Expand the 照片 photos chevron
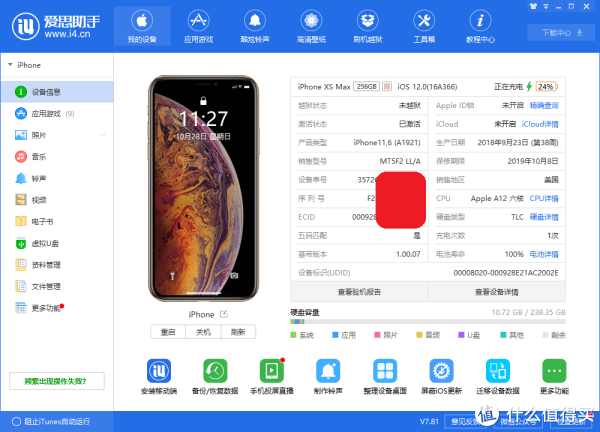Screen dimensions: 600x432 pyautogui.click(x=103, y=135)
